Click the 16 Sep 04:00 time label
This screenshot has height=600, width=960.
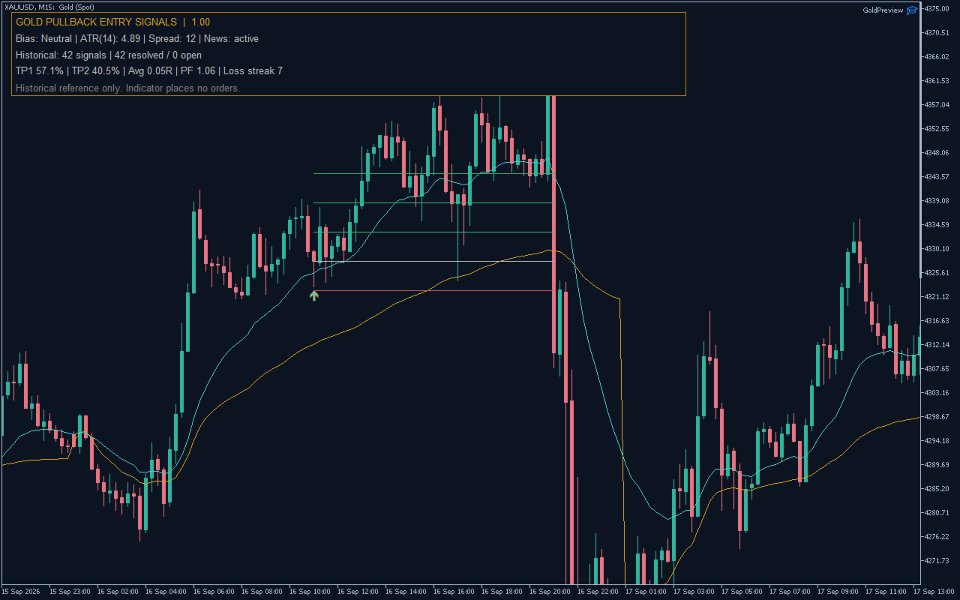(x=165, y=592)
